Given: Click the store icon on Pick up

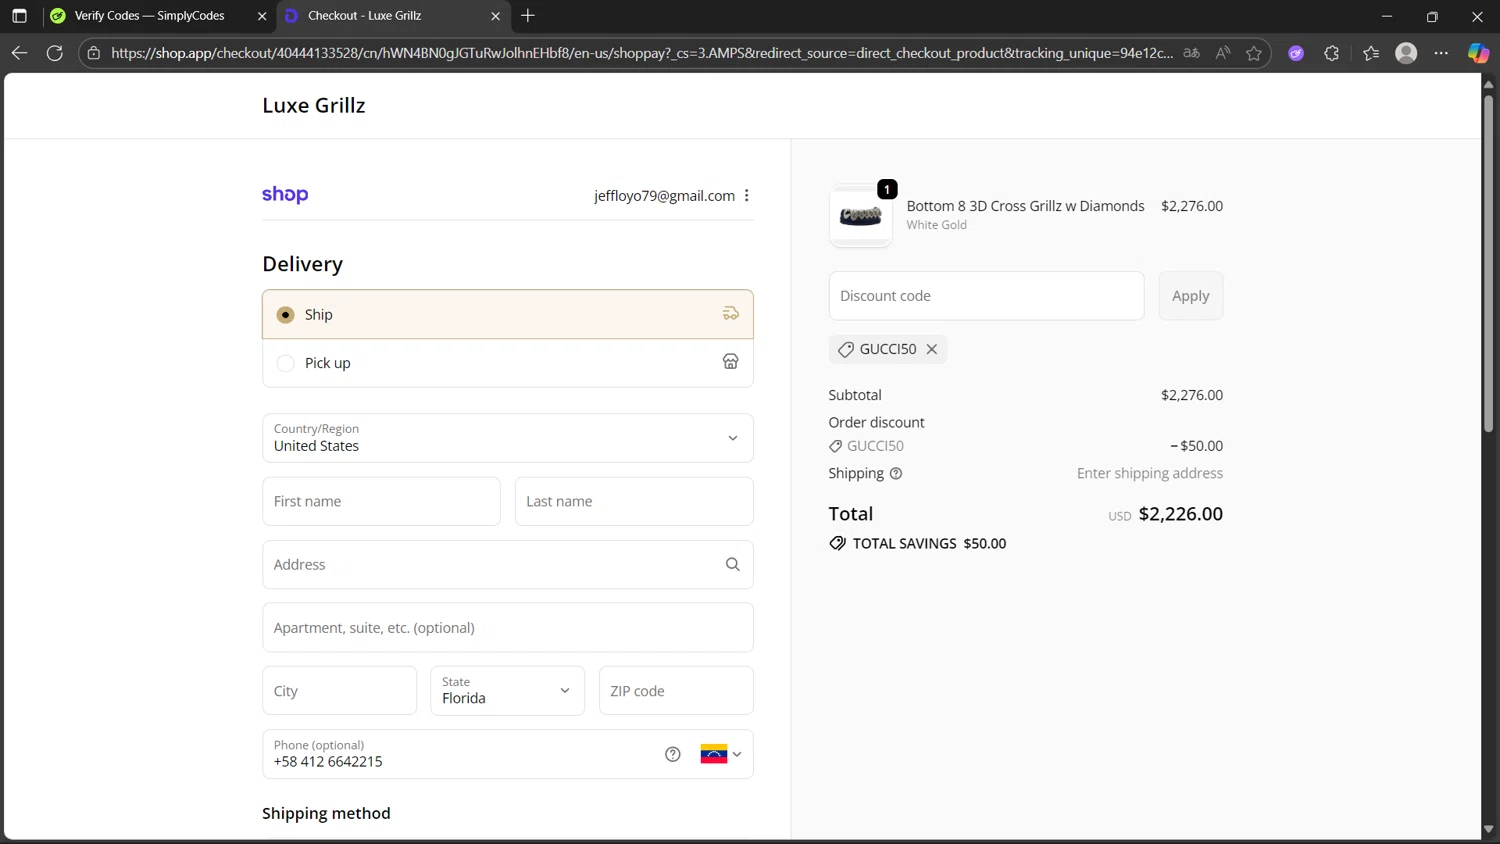Looking at the screenshot, I should (x=731, y=362).
